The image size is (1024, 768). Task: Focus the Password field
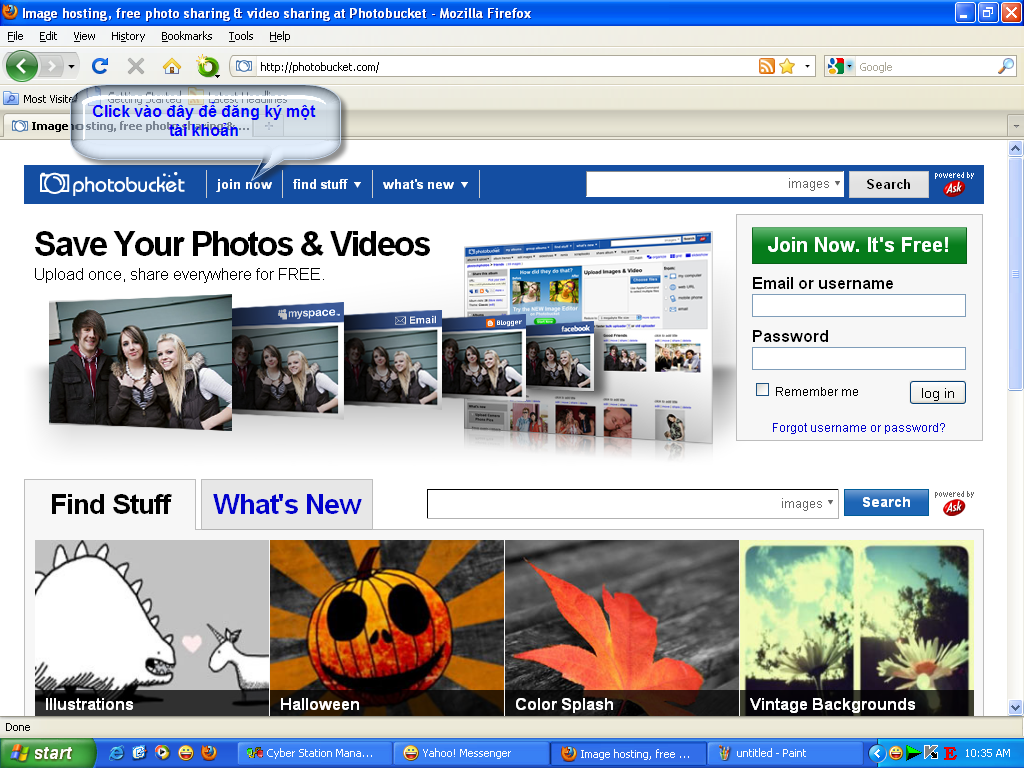coord(859,359)
